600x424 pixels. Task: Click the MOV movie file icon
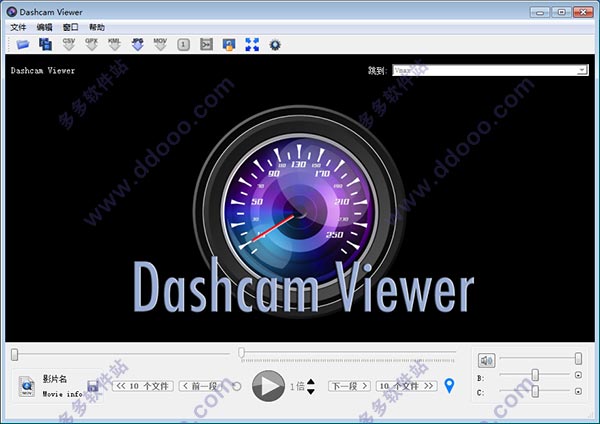click(x=26, y=386)
